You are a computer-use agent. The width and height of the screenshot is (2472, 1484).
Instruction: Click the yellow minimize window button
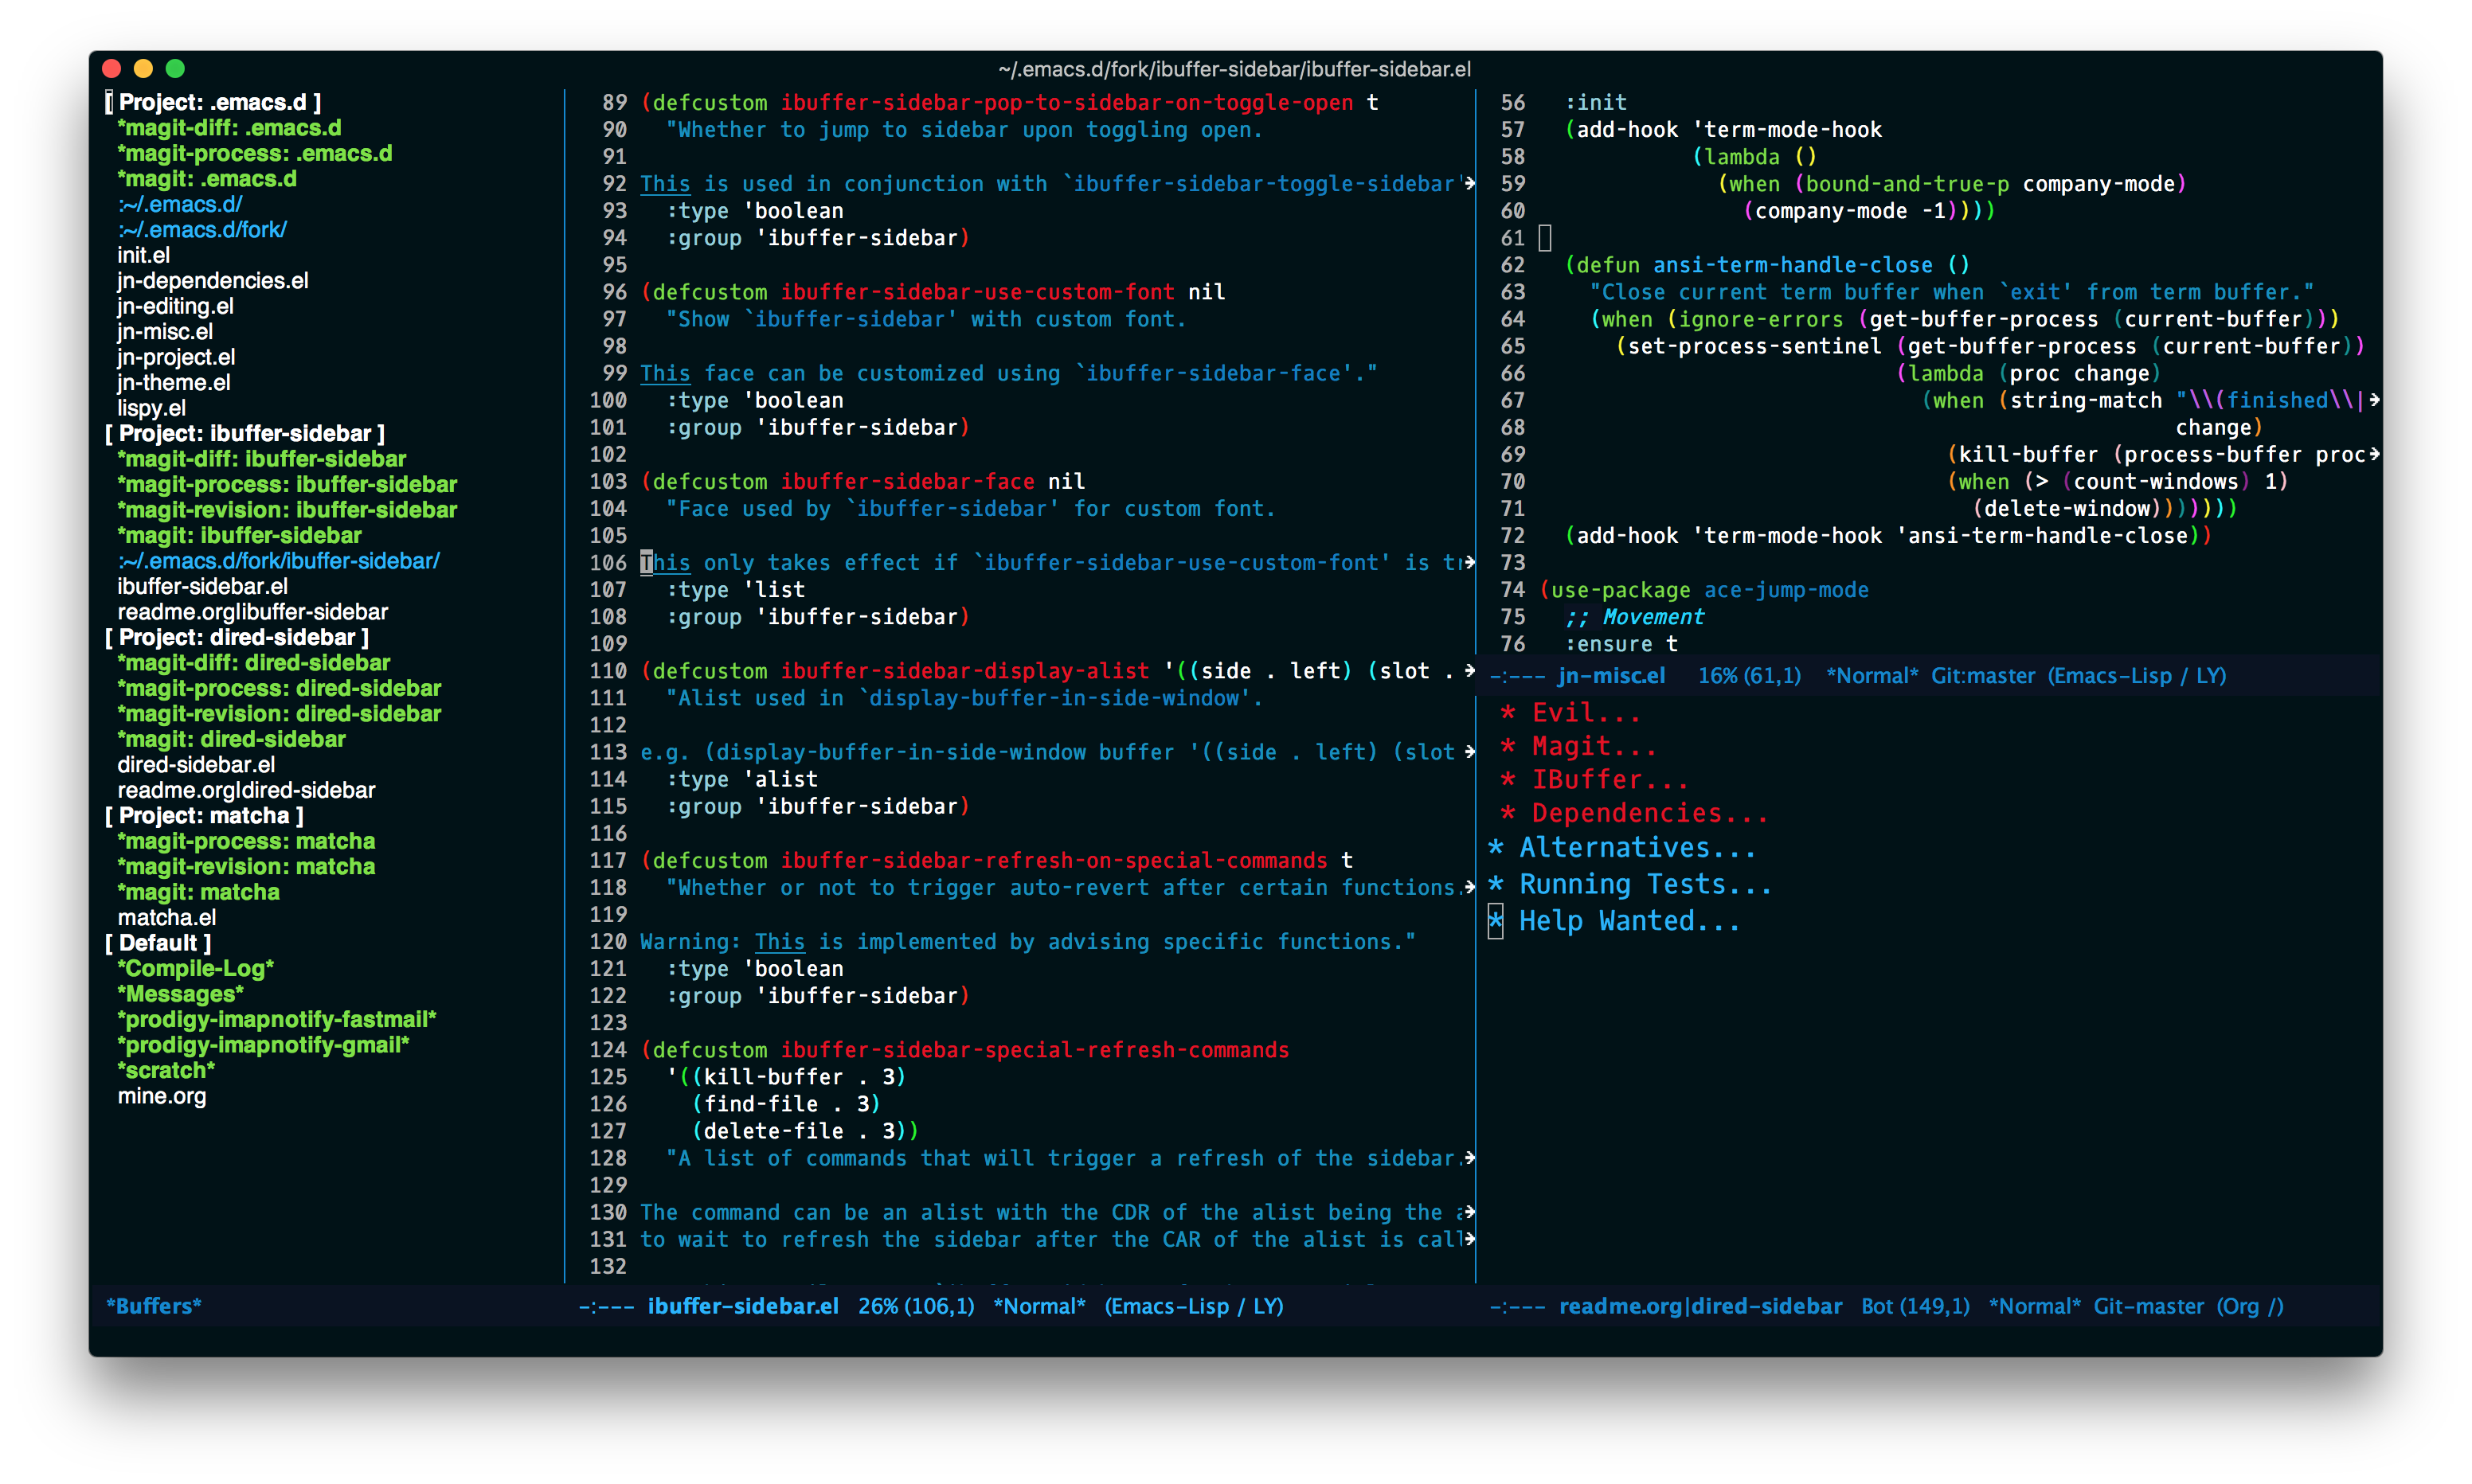point(143,68)
